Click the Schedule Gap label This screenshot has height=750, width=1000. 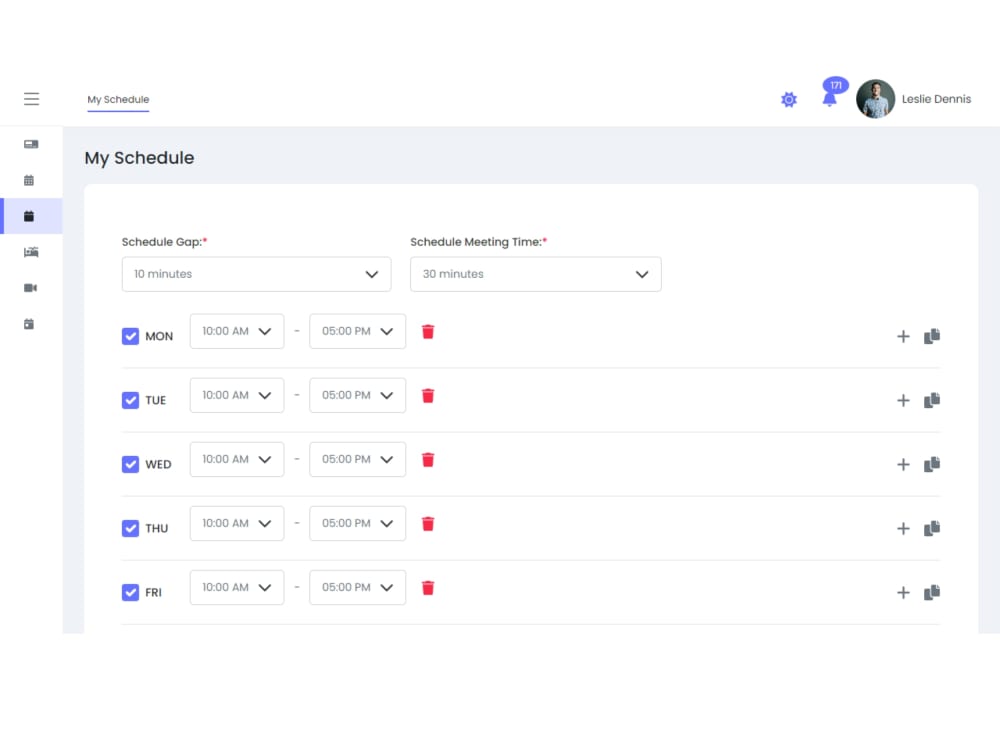pyautogui.click(x=165, y=242)
